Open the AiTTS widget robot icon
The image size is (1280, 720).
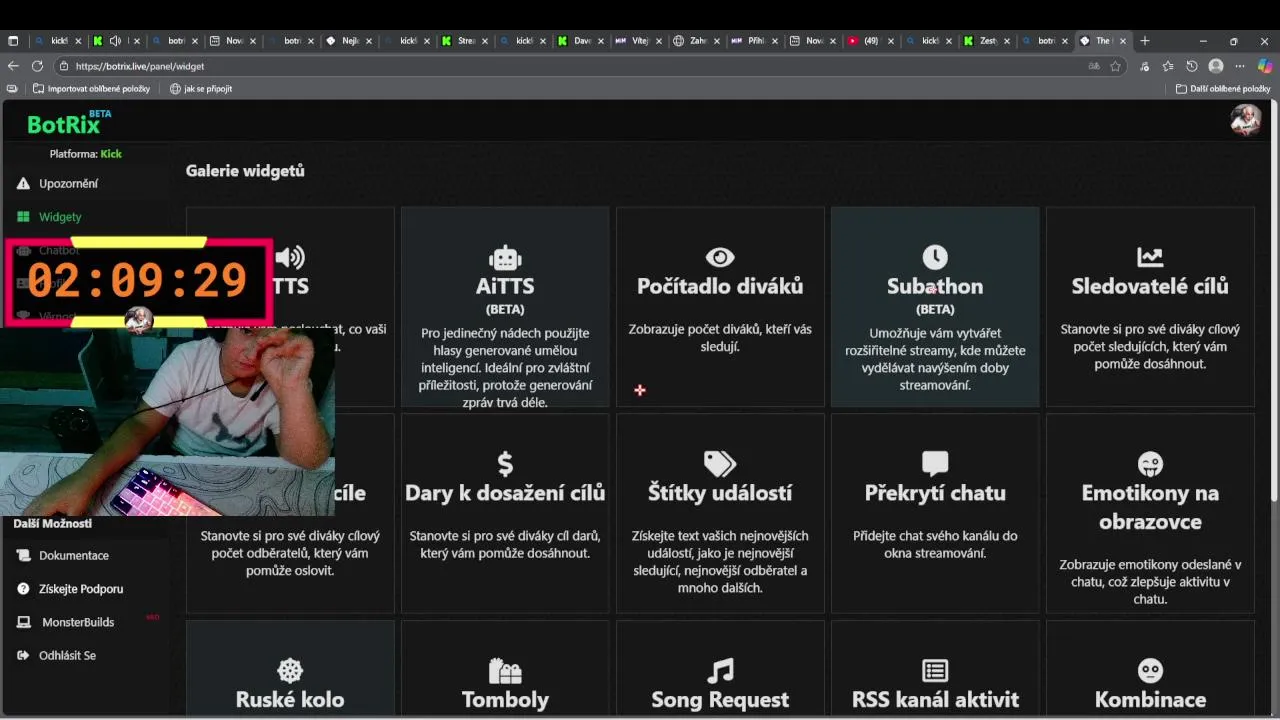pyautogui.click(x=505, y=257)
